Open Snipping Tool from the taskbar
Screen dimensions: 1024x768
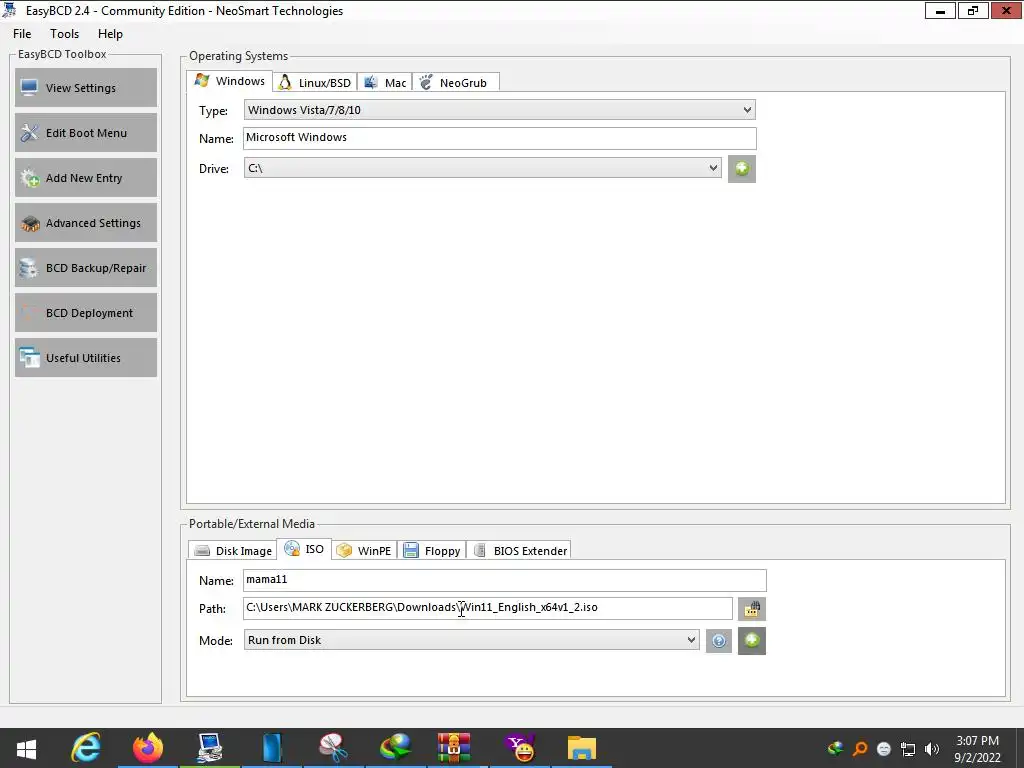point(333,748)
